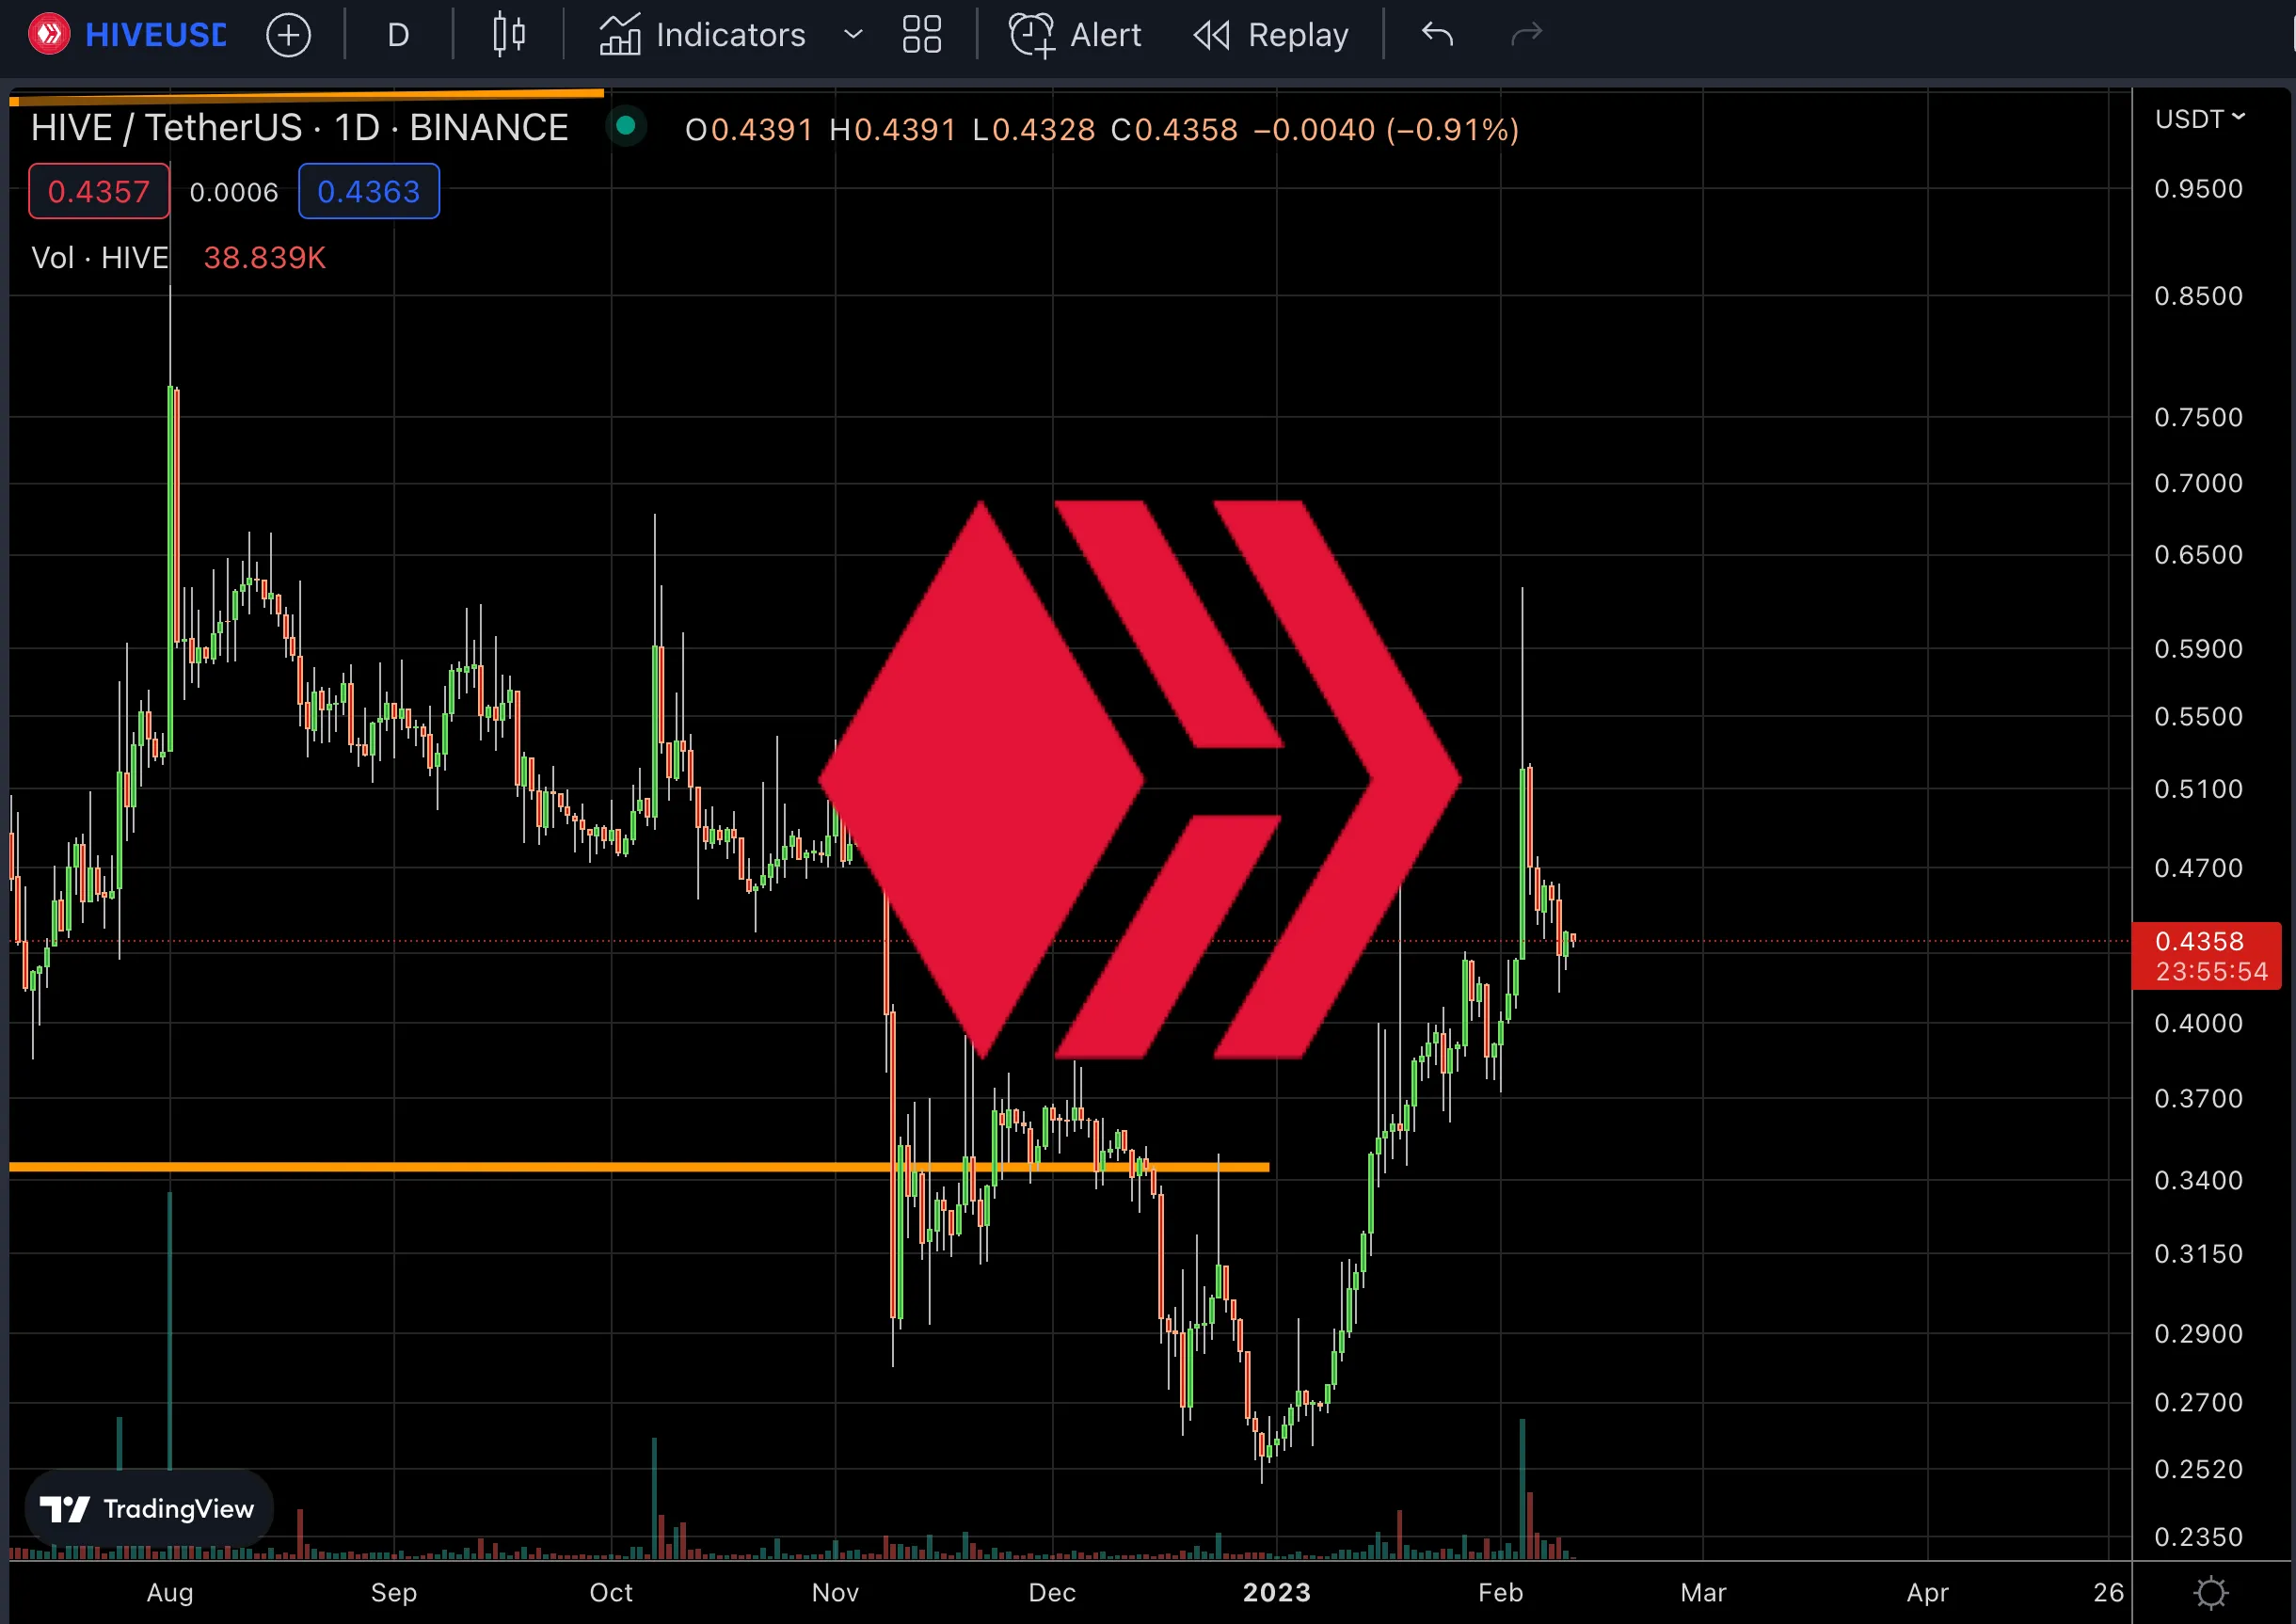
Task: Click the add symbol plus icon
Action: click(x=288, y=35)
